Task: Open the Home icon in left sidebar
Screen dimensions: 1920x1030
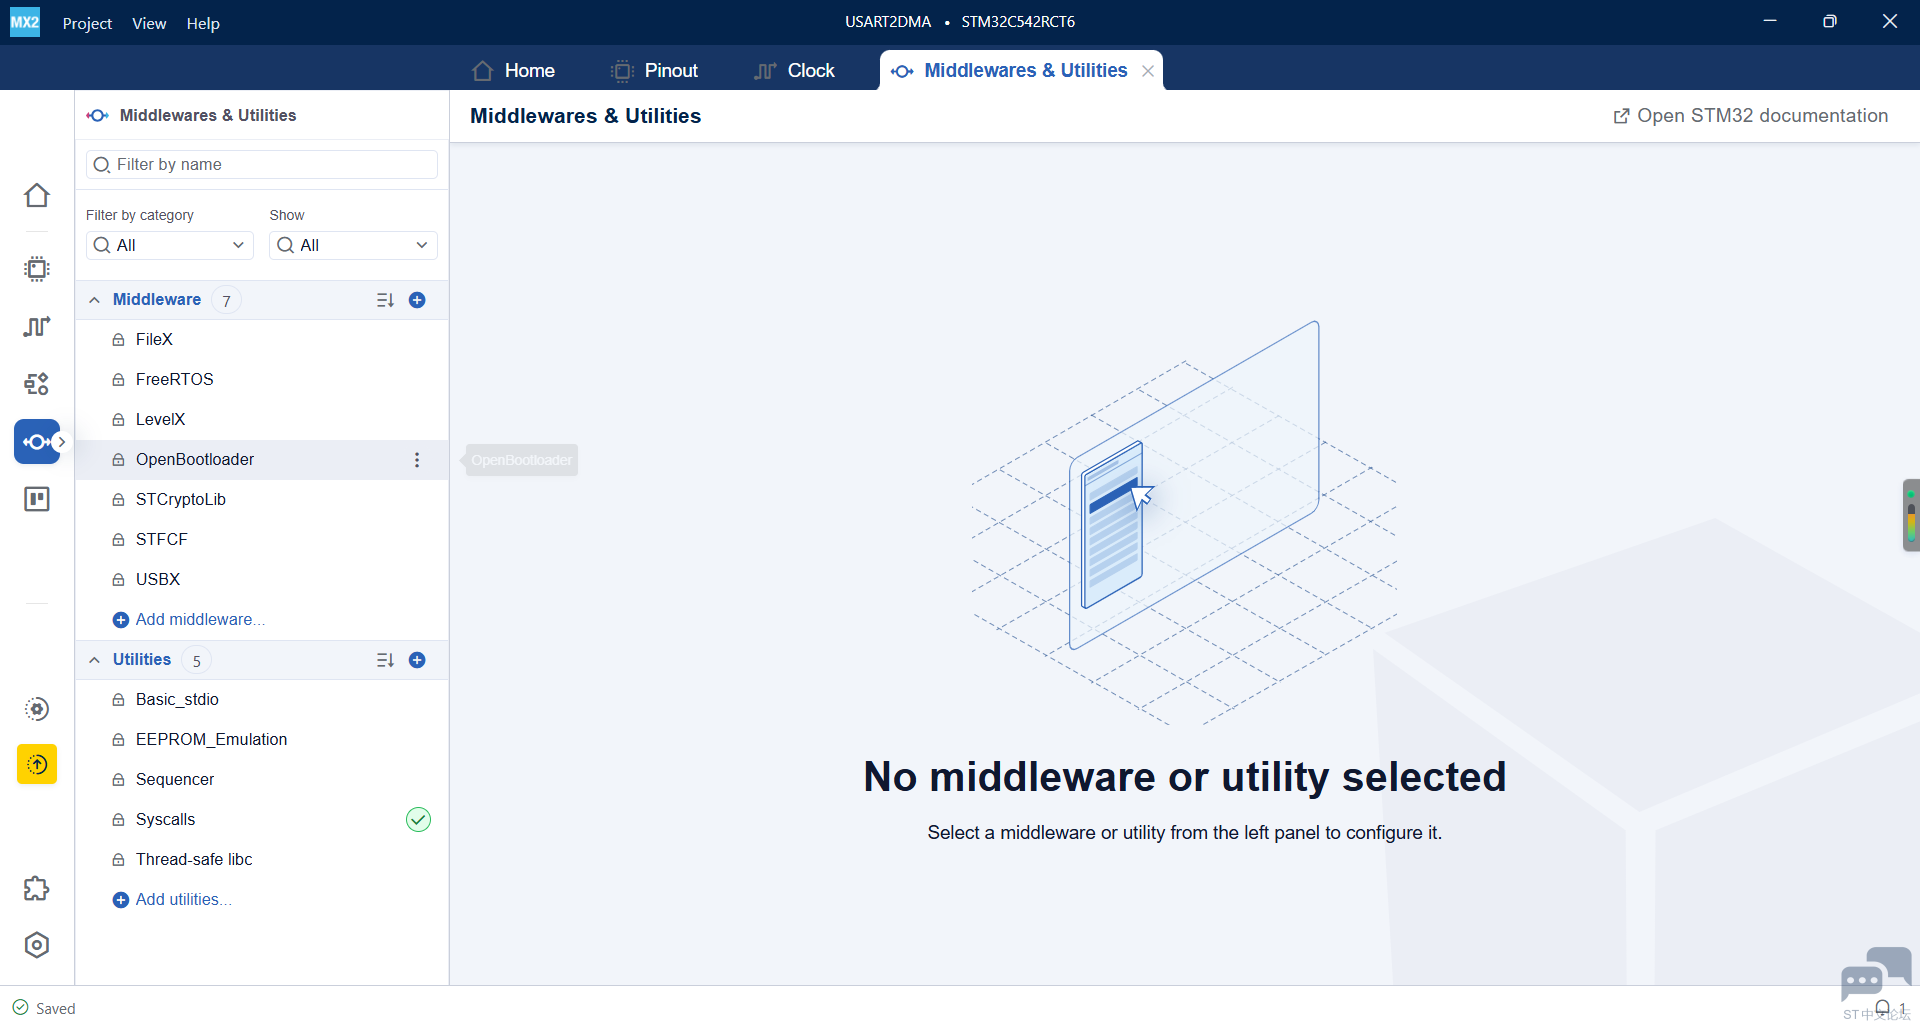Action: tap(37, 195)
